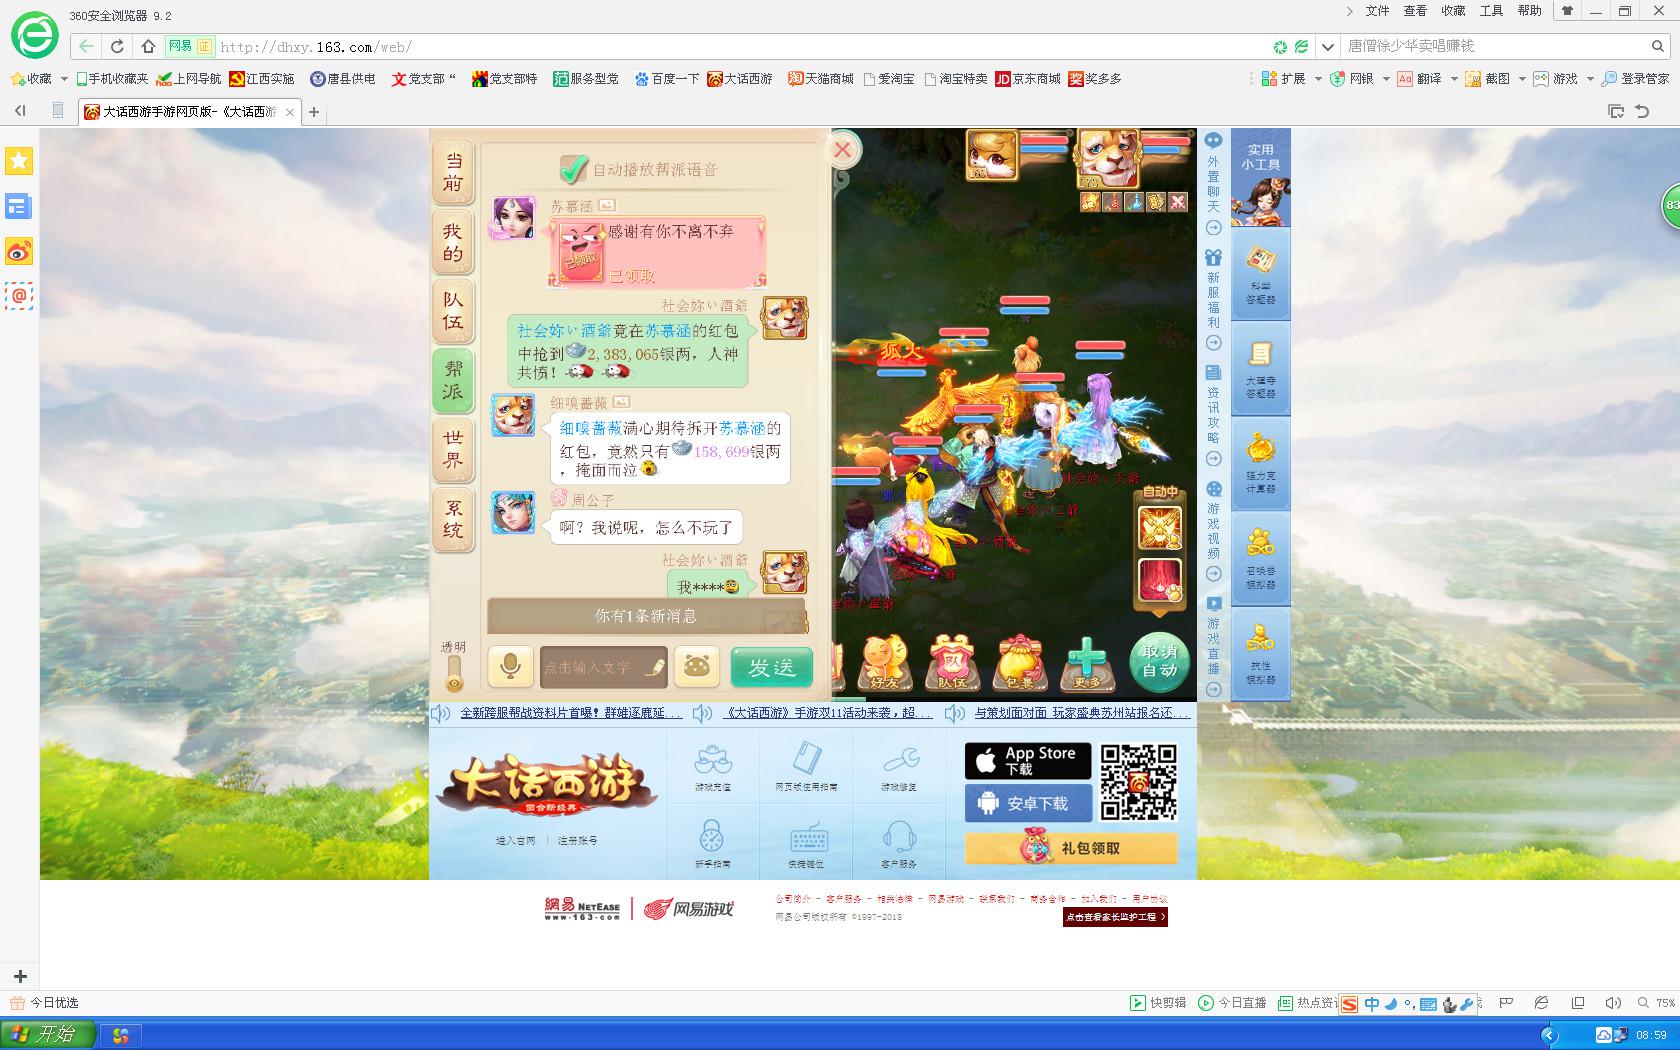Switch to 当前 chat channel tab
The width and height of the screenshot is (1680, 1050).
coord(453,172)
